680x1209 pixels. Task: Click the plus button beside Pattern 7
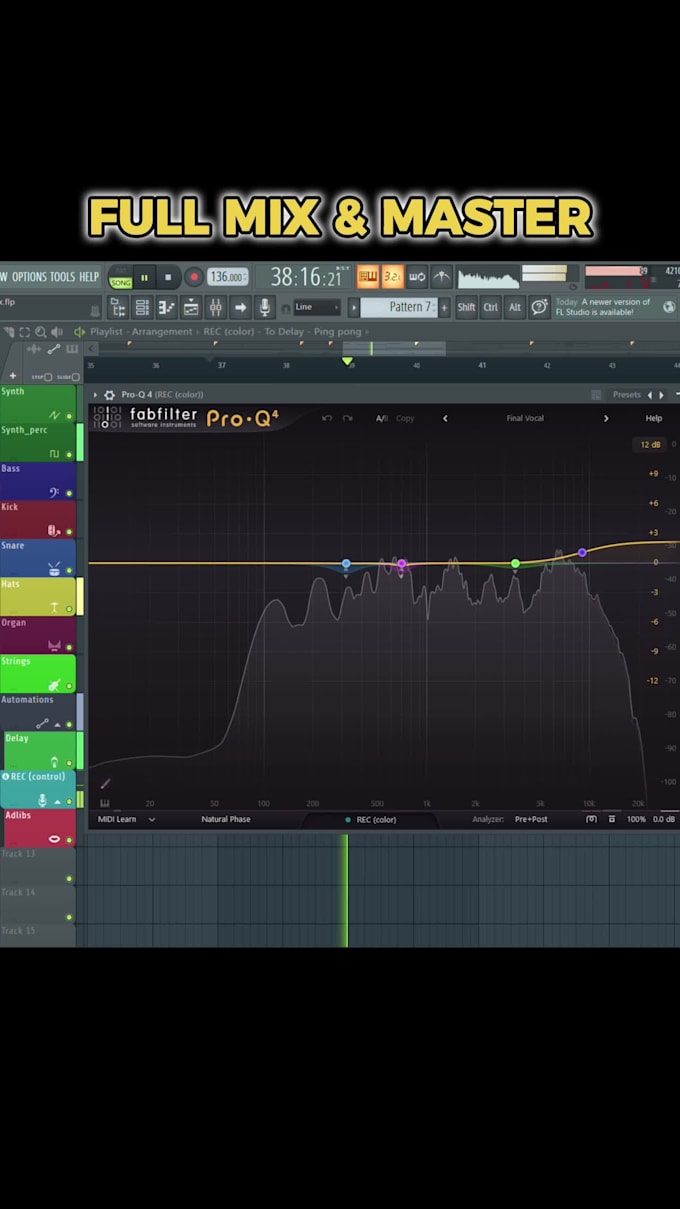pyautogui.click(x=445, y=307)
